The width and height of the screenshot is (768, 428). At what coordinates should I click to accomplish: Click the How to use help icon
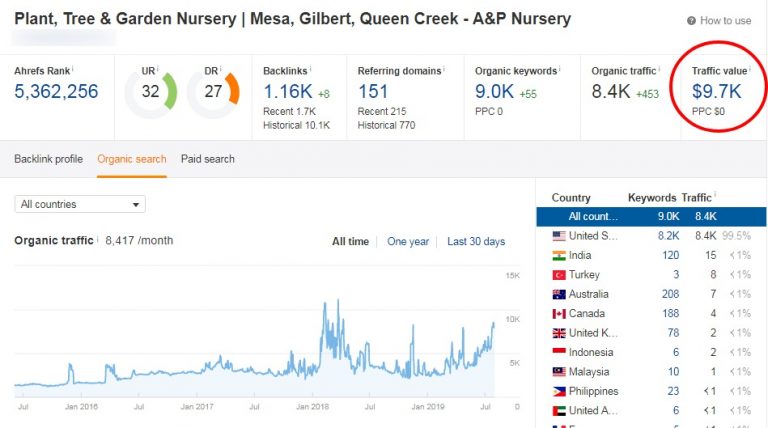point(692,20)
